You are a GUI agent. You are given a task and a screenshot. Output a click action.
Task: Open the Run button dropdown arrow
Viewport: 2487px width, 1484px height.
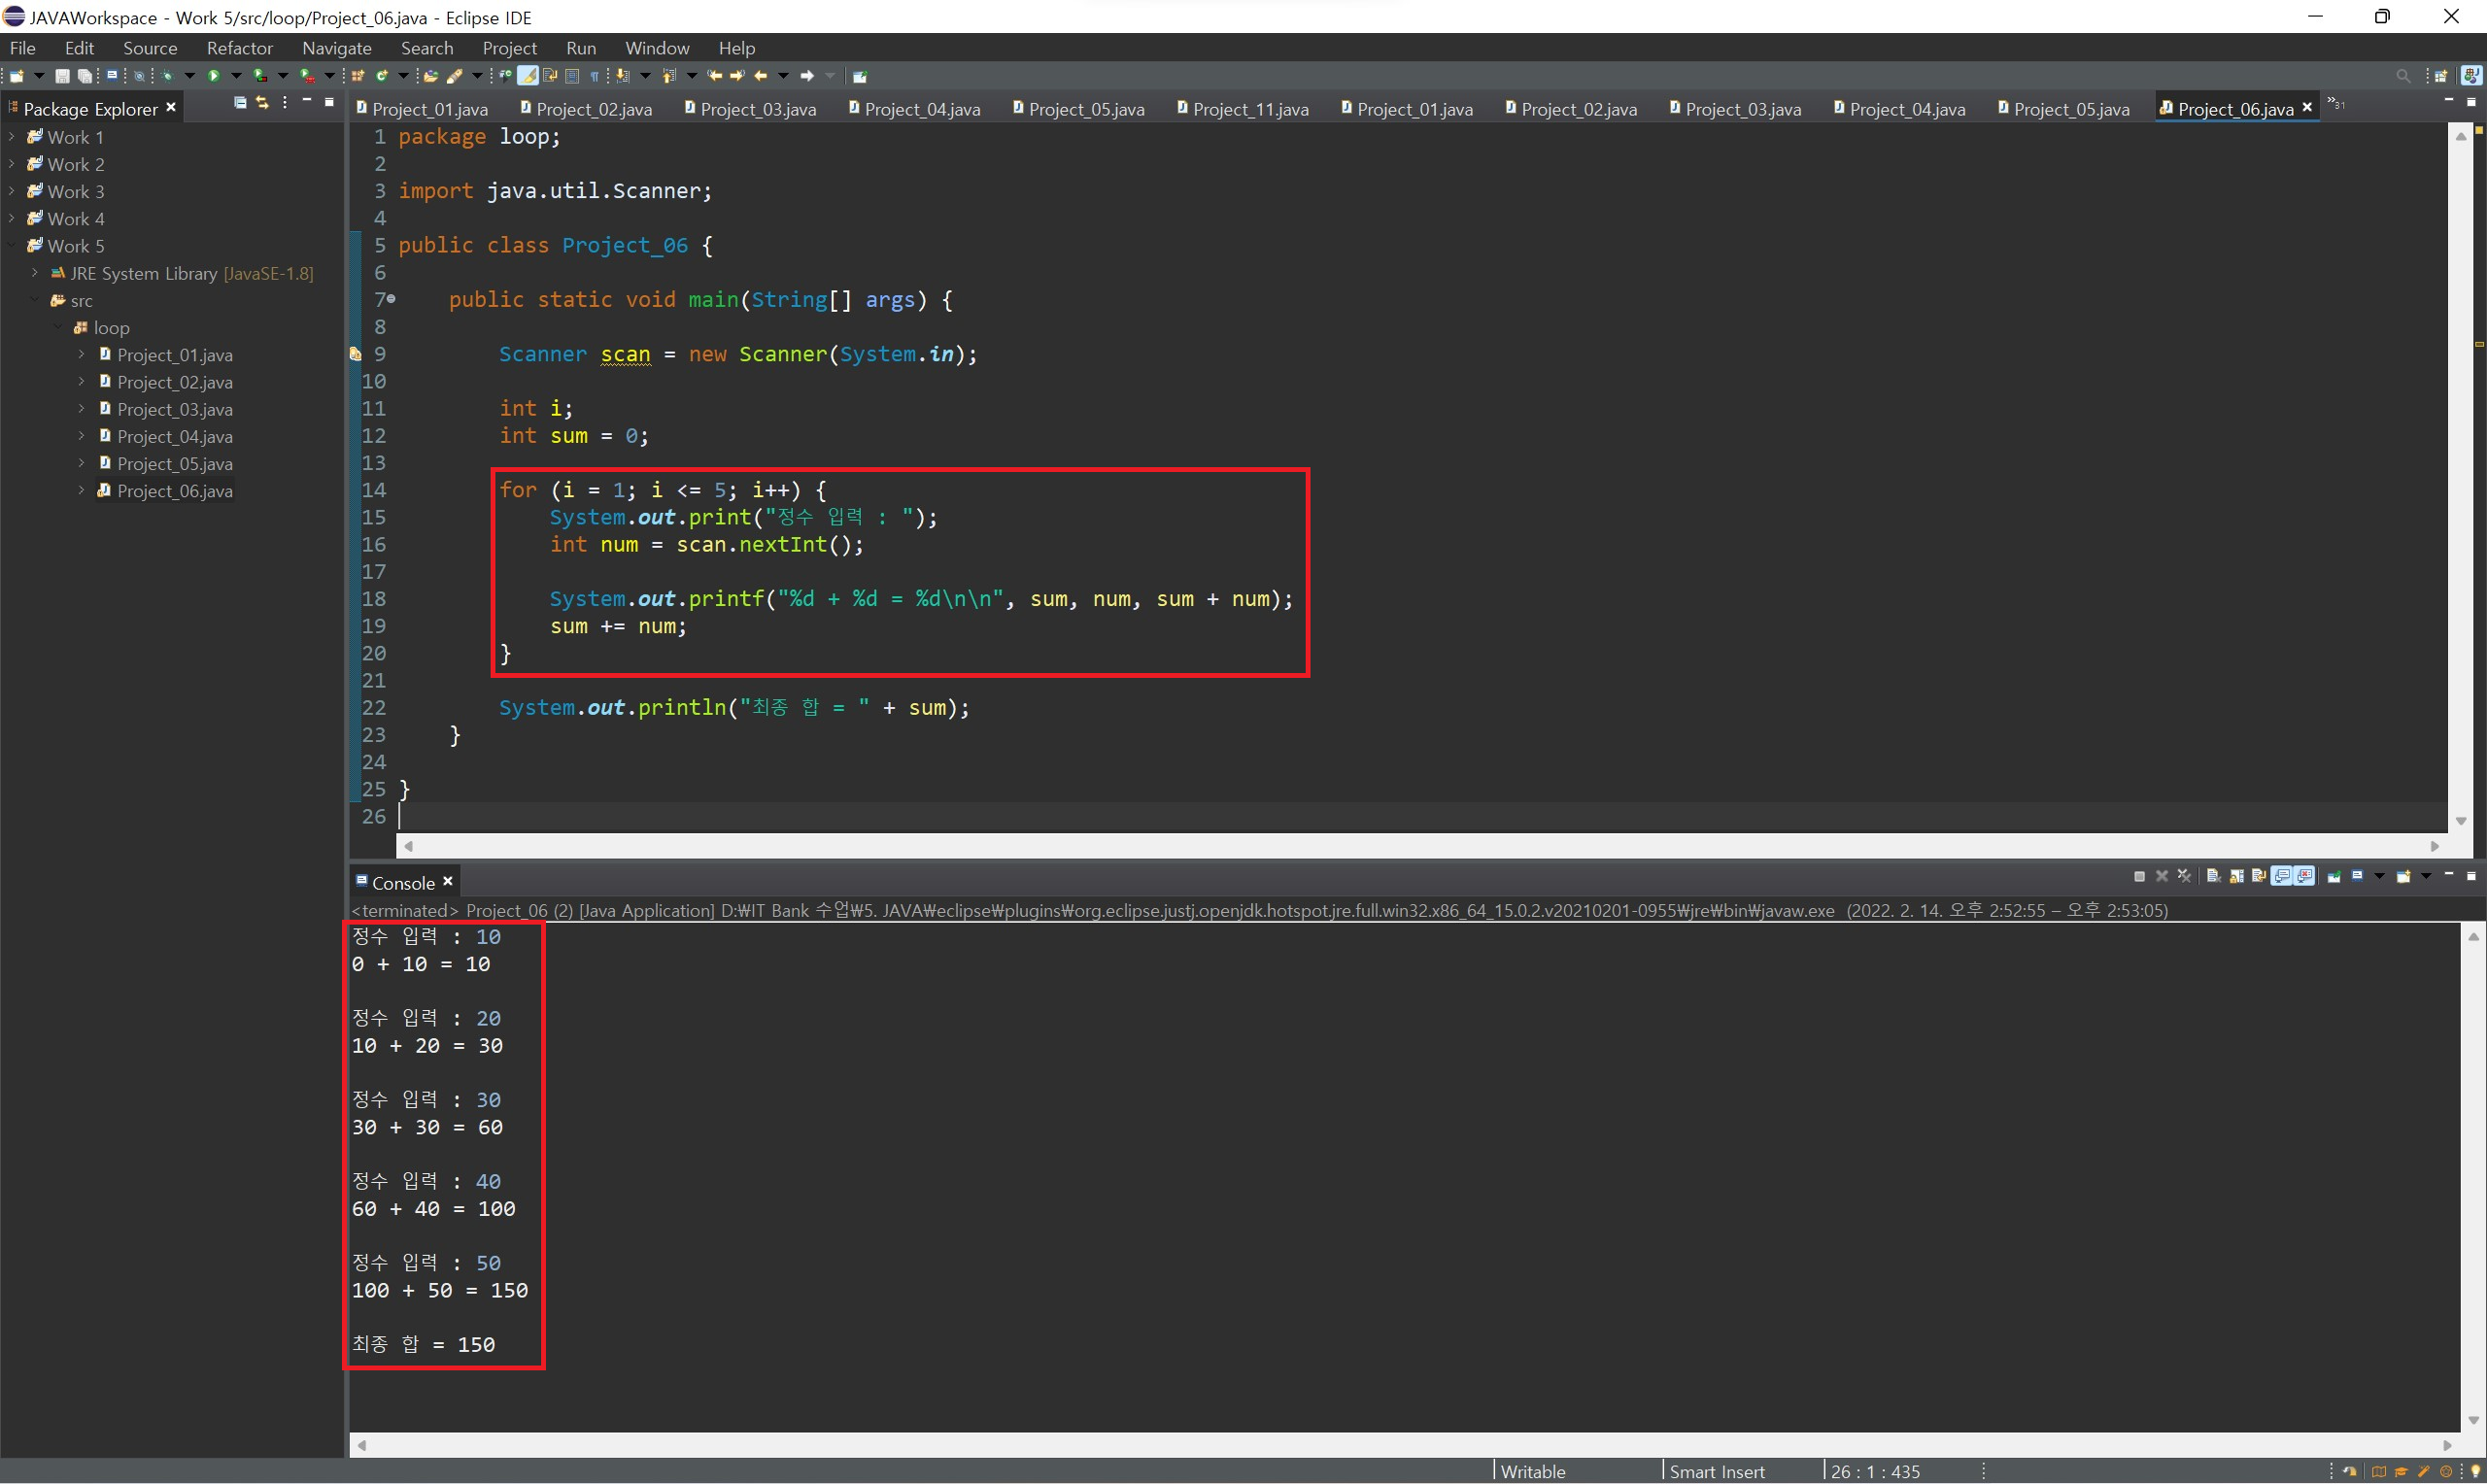coord(237,76)
